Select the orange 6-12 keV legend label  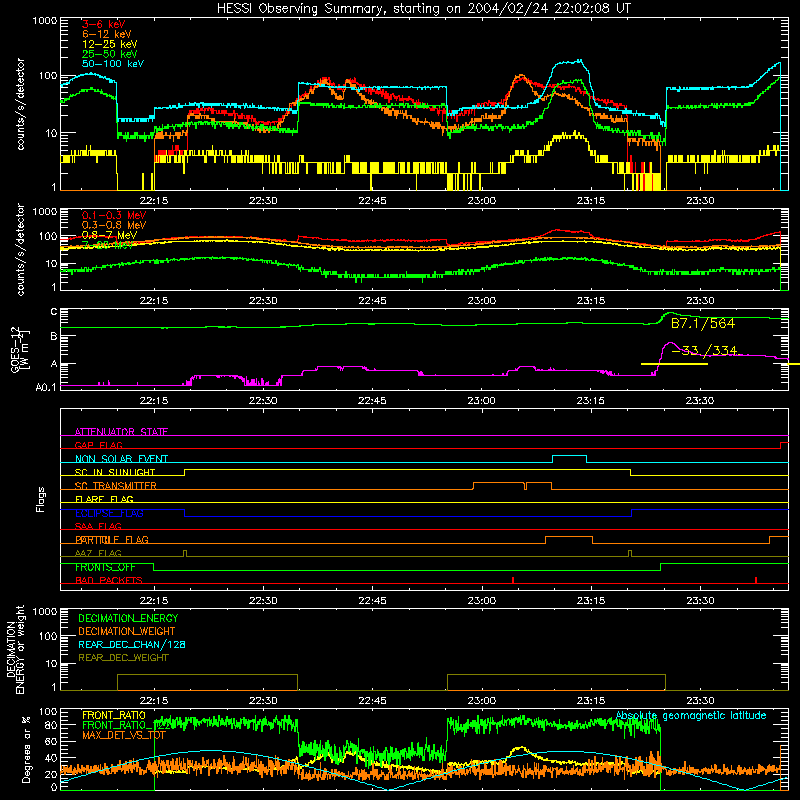coord(107,34)
